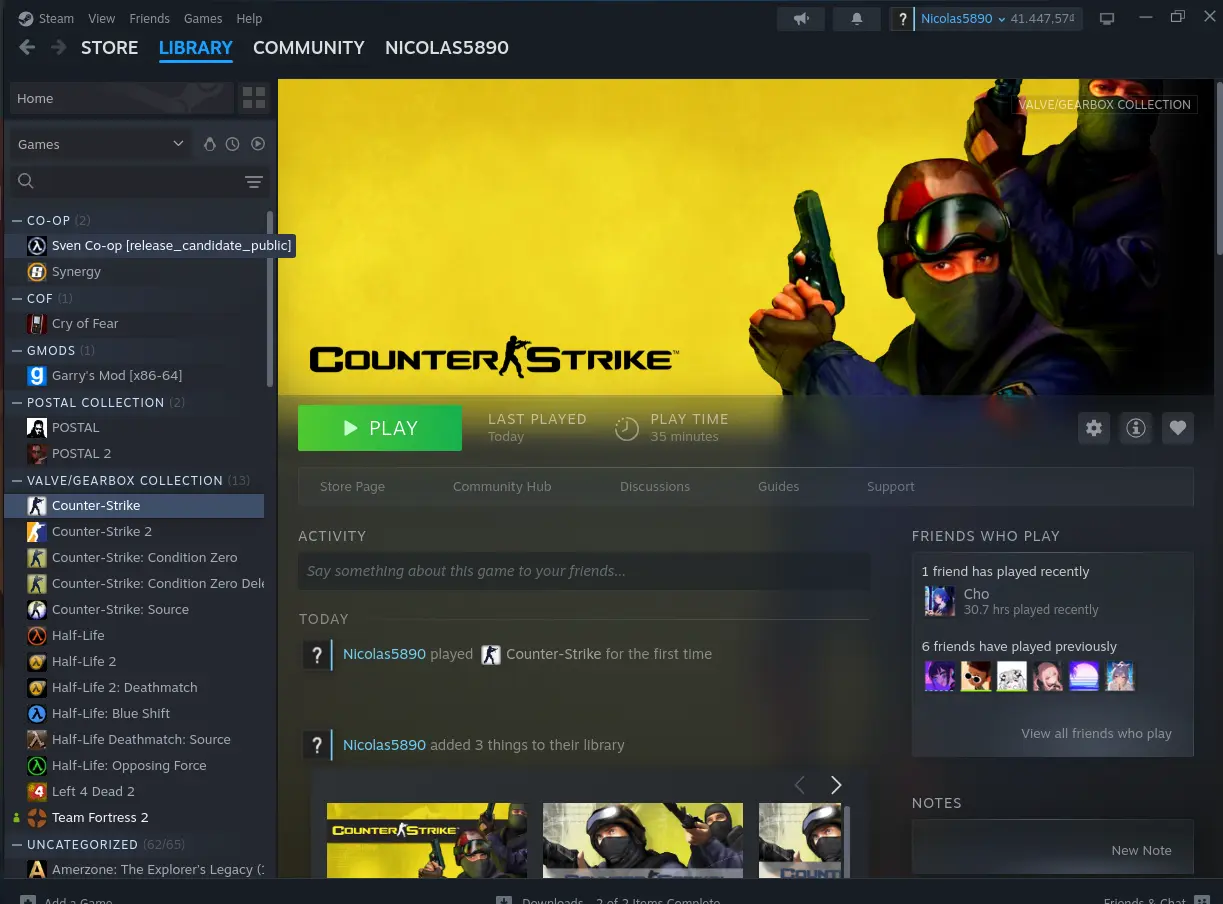Open advanced filter options icon
This screenshot has height=904, width=1223.
pyautogui.click(x=254, y=181)
